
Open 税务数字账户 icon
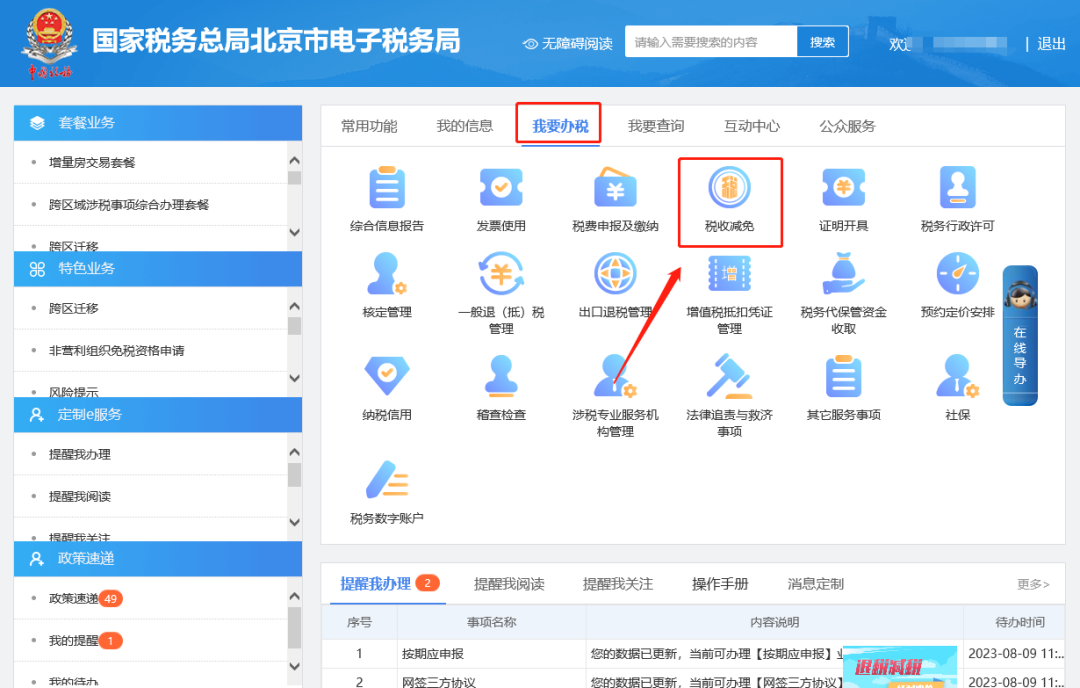coord(386,479)
